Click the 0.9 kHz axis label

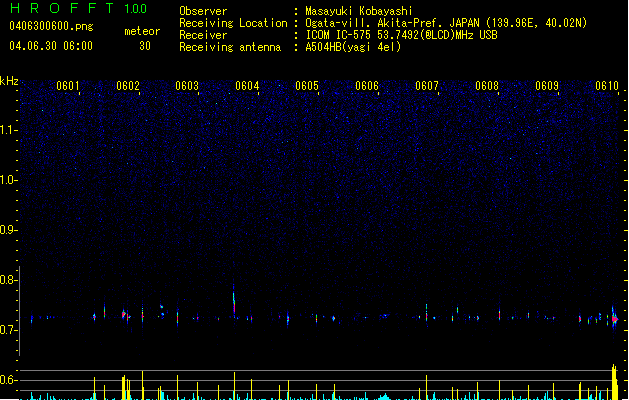(9, 230)
